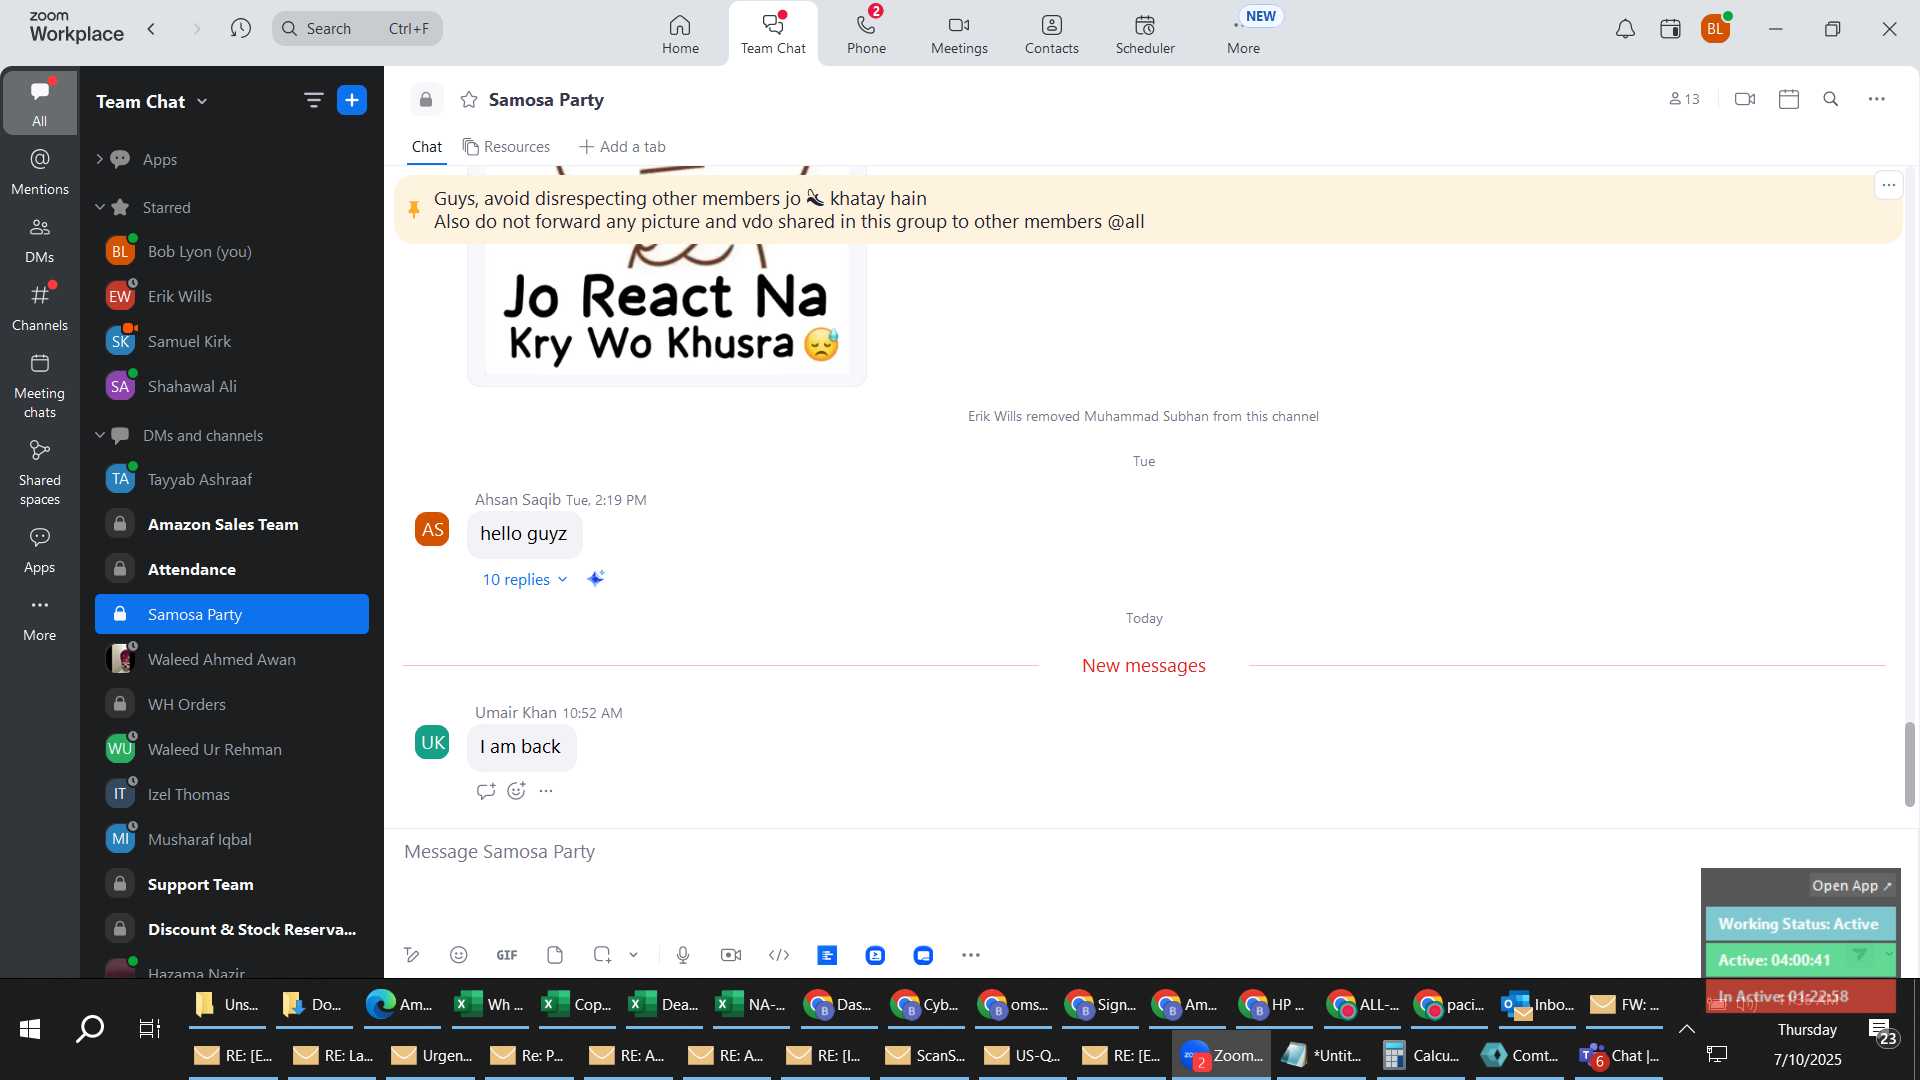Image resolution: width=1920 pixels, height=1080 pixels.
Task: Open the Meetings tab
Action: click(x=959, y=33)
